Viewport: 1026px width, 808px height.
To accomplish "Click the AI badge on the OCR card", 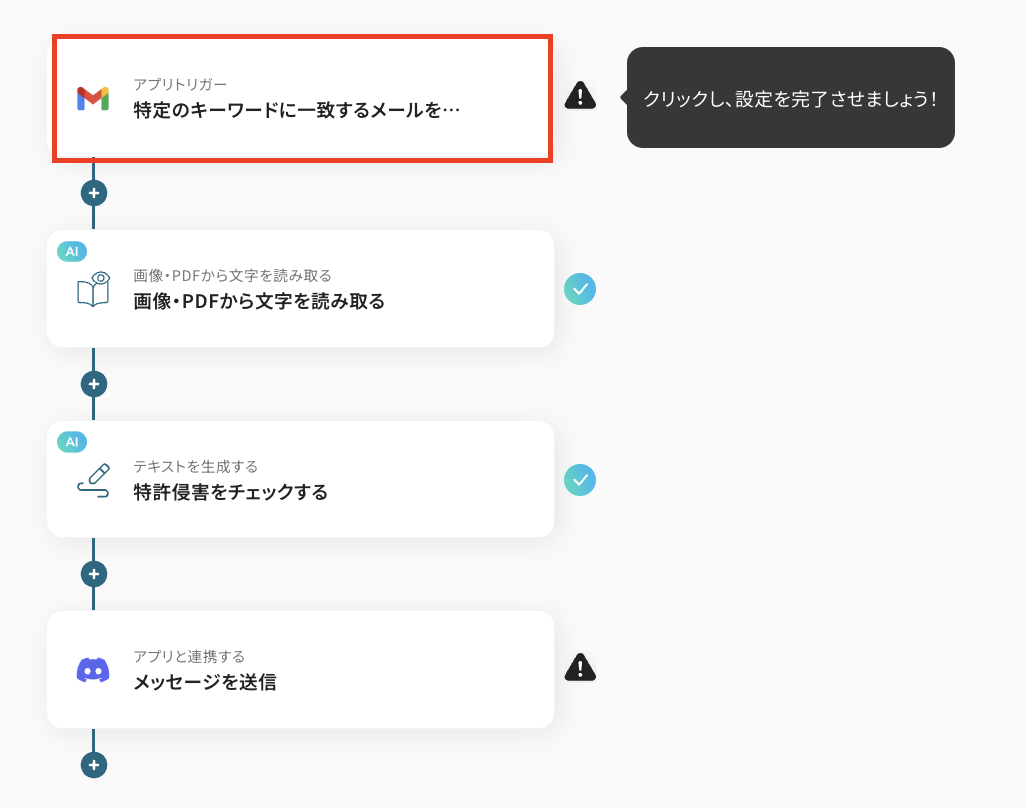I will [72, 251].
